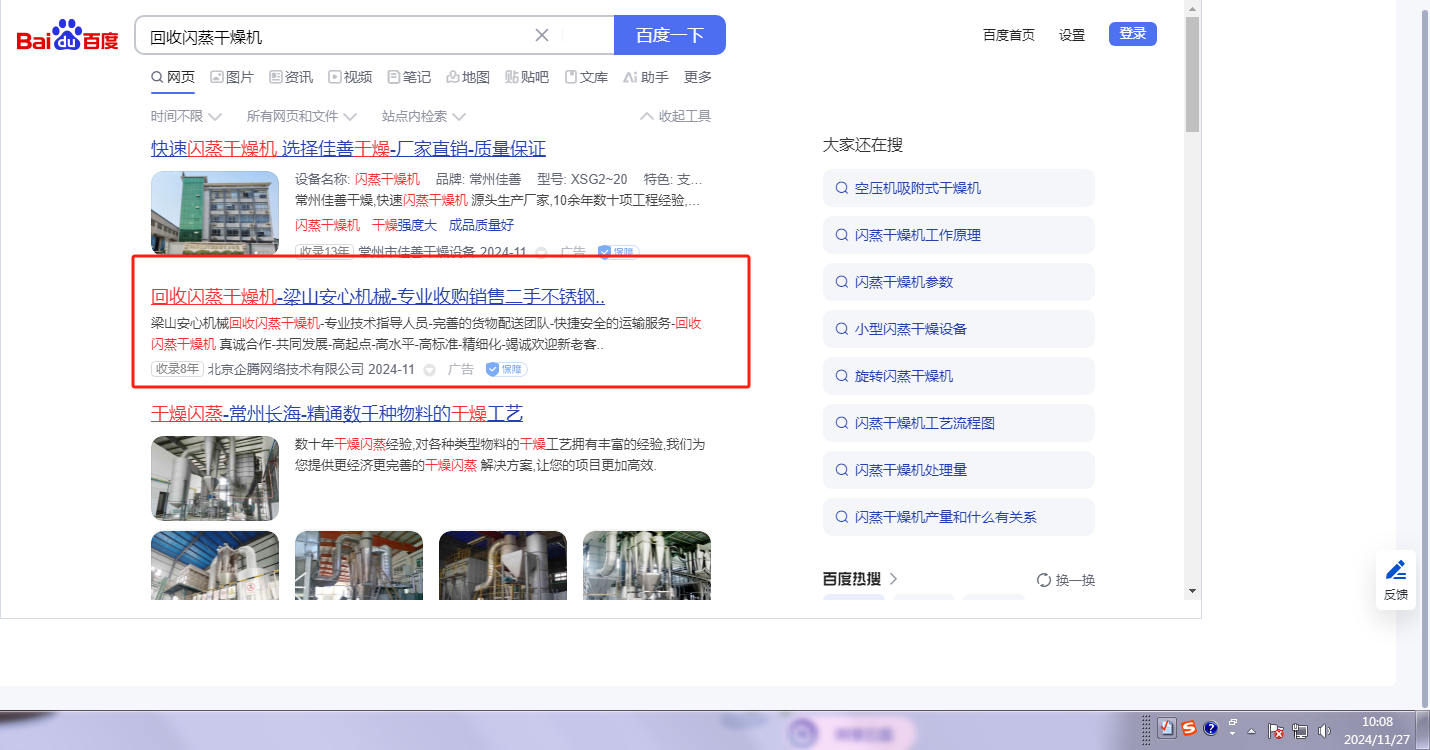
Task: Click the Baidu logo
Action: (67, 36)
